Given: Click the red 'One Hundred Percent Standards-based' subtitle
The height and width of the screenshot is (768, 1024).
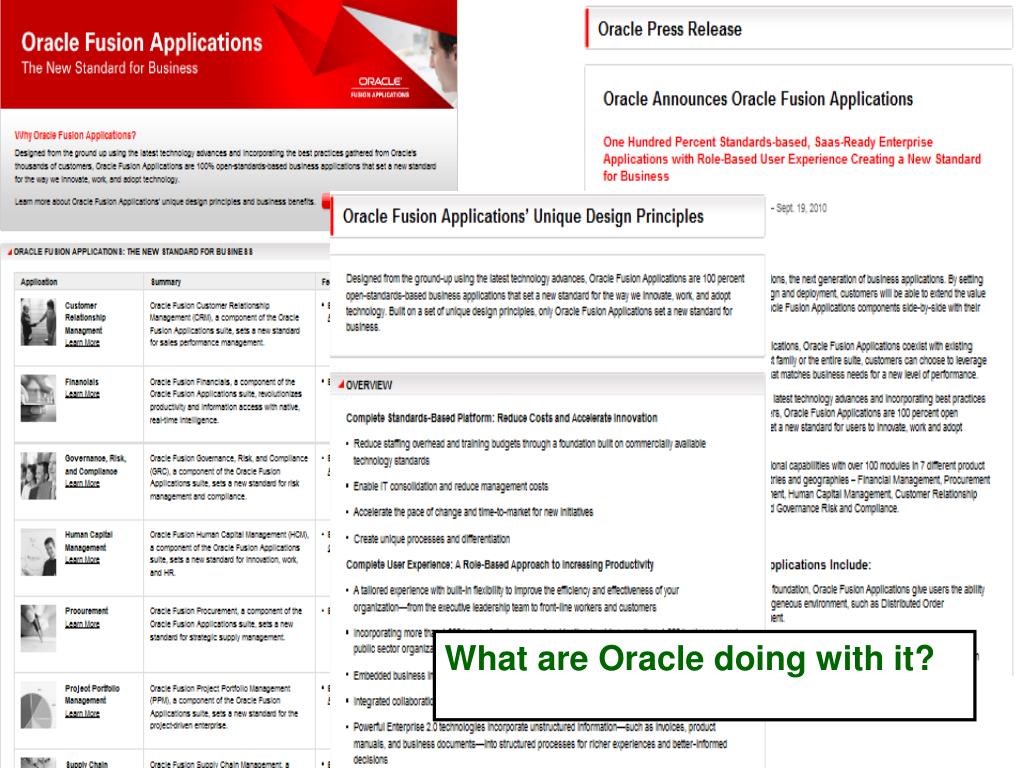Looking at the screenshot, I should coord(792,159).
